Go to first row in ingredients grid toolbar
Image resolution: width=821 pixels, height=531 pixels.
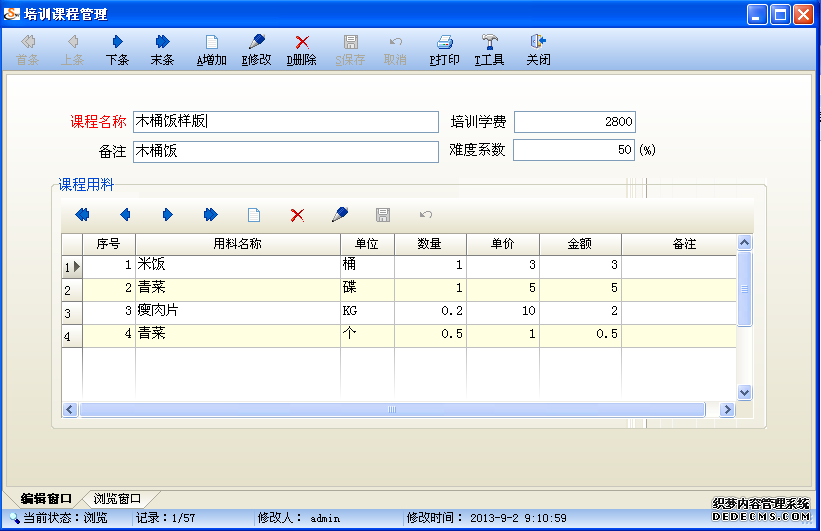pyautogui.click(x=82, y=215)
